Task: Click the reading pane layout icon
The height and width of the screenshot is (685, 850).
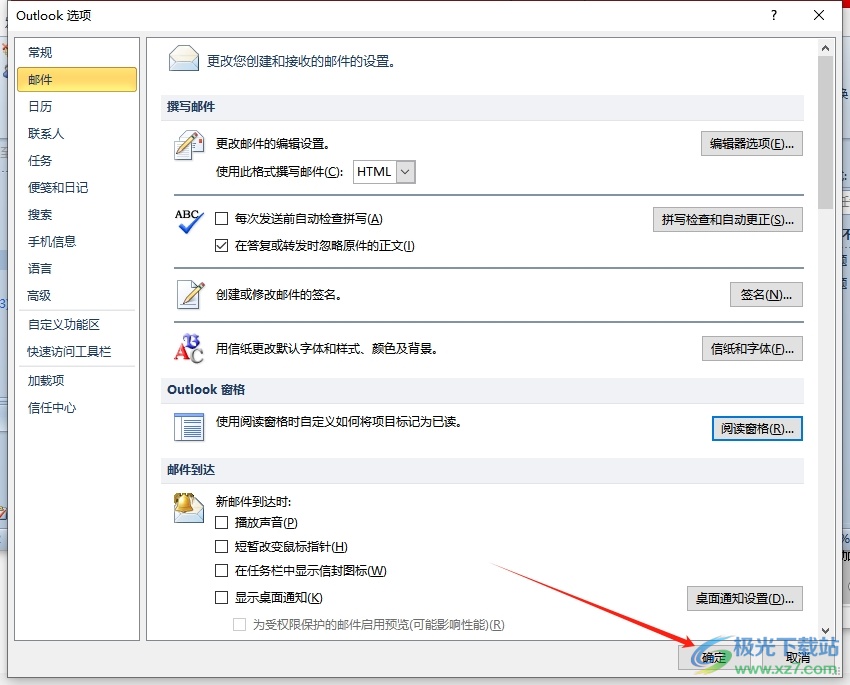Action: 189,427
